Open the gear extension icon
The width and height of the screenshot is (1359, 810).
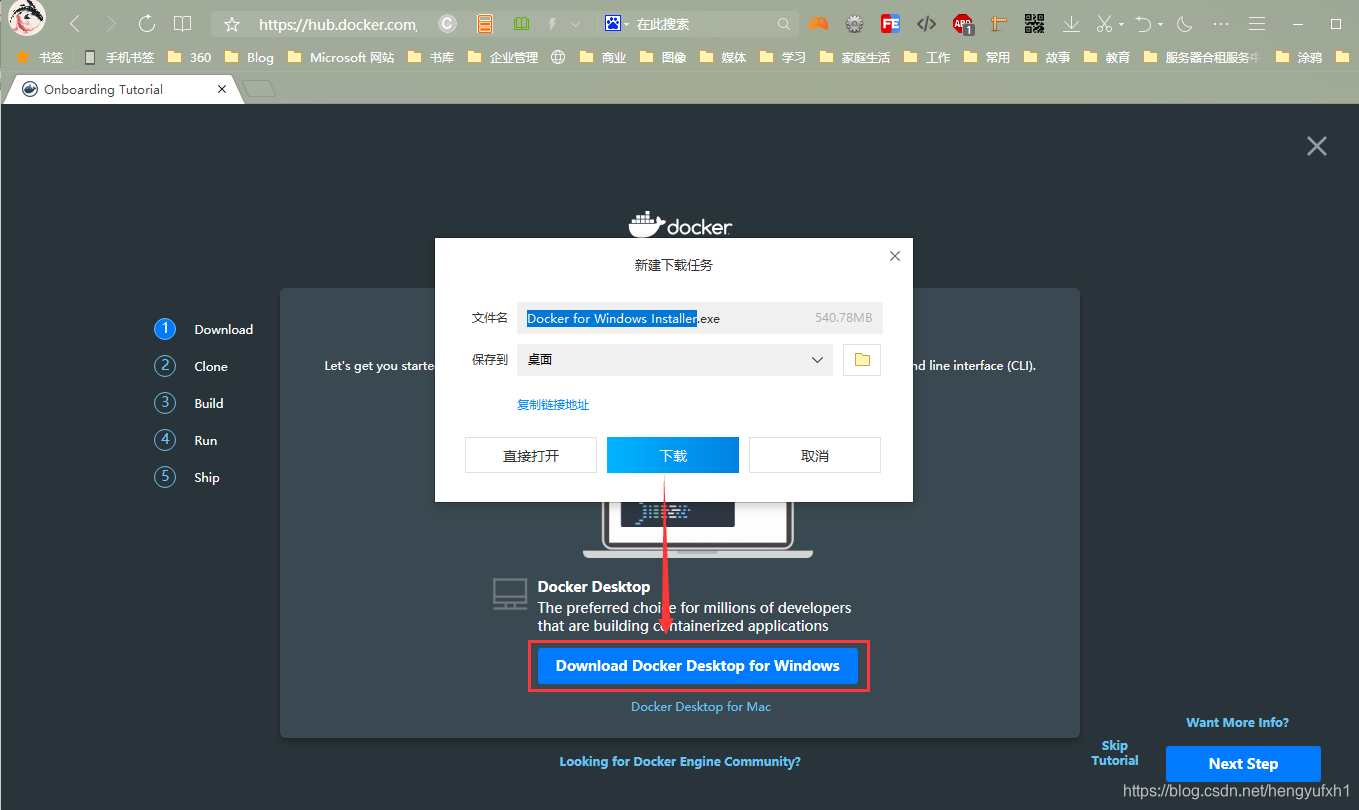(x=854, y=24)
